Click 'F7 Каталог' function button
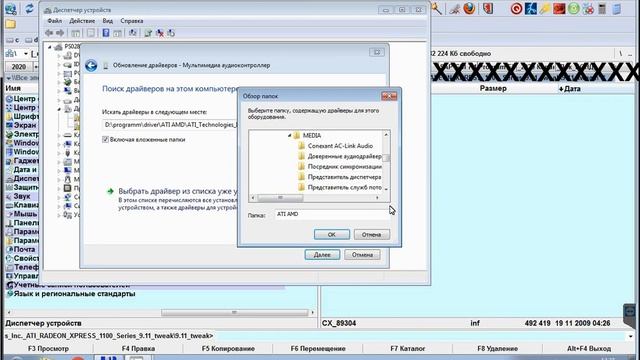This screenshot has height=360, width=640. 408,349
